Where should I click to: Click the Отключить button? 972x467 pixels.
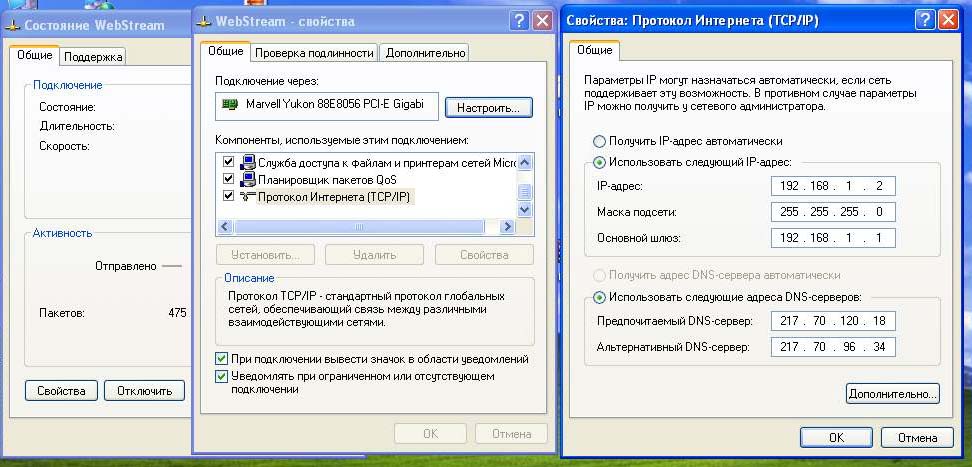(x=144, y=391)
